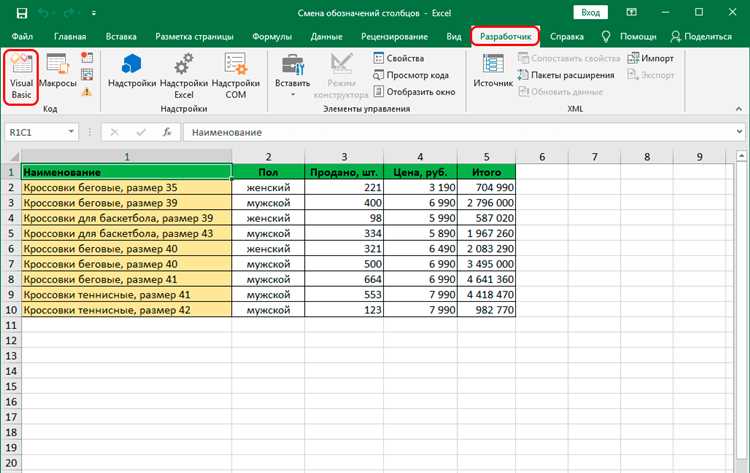This screenshot has width=750, height=473.
Task: Click Отобразить окно
Action: (x=414, y=92)
